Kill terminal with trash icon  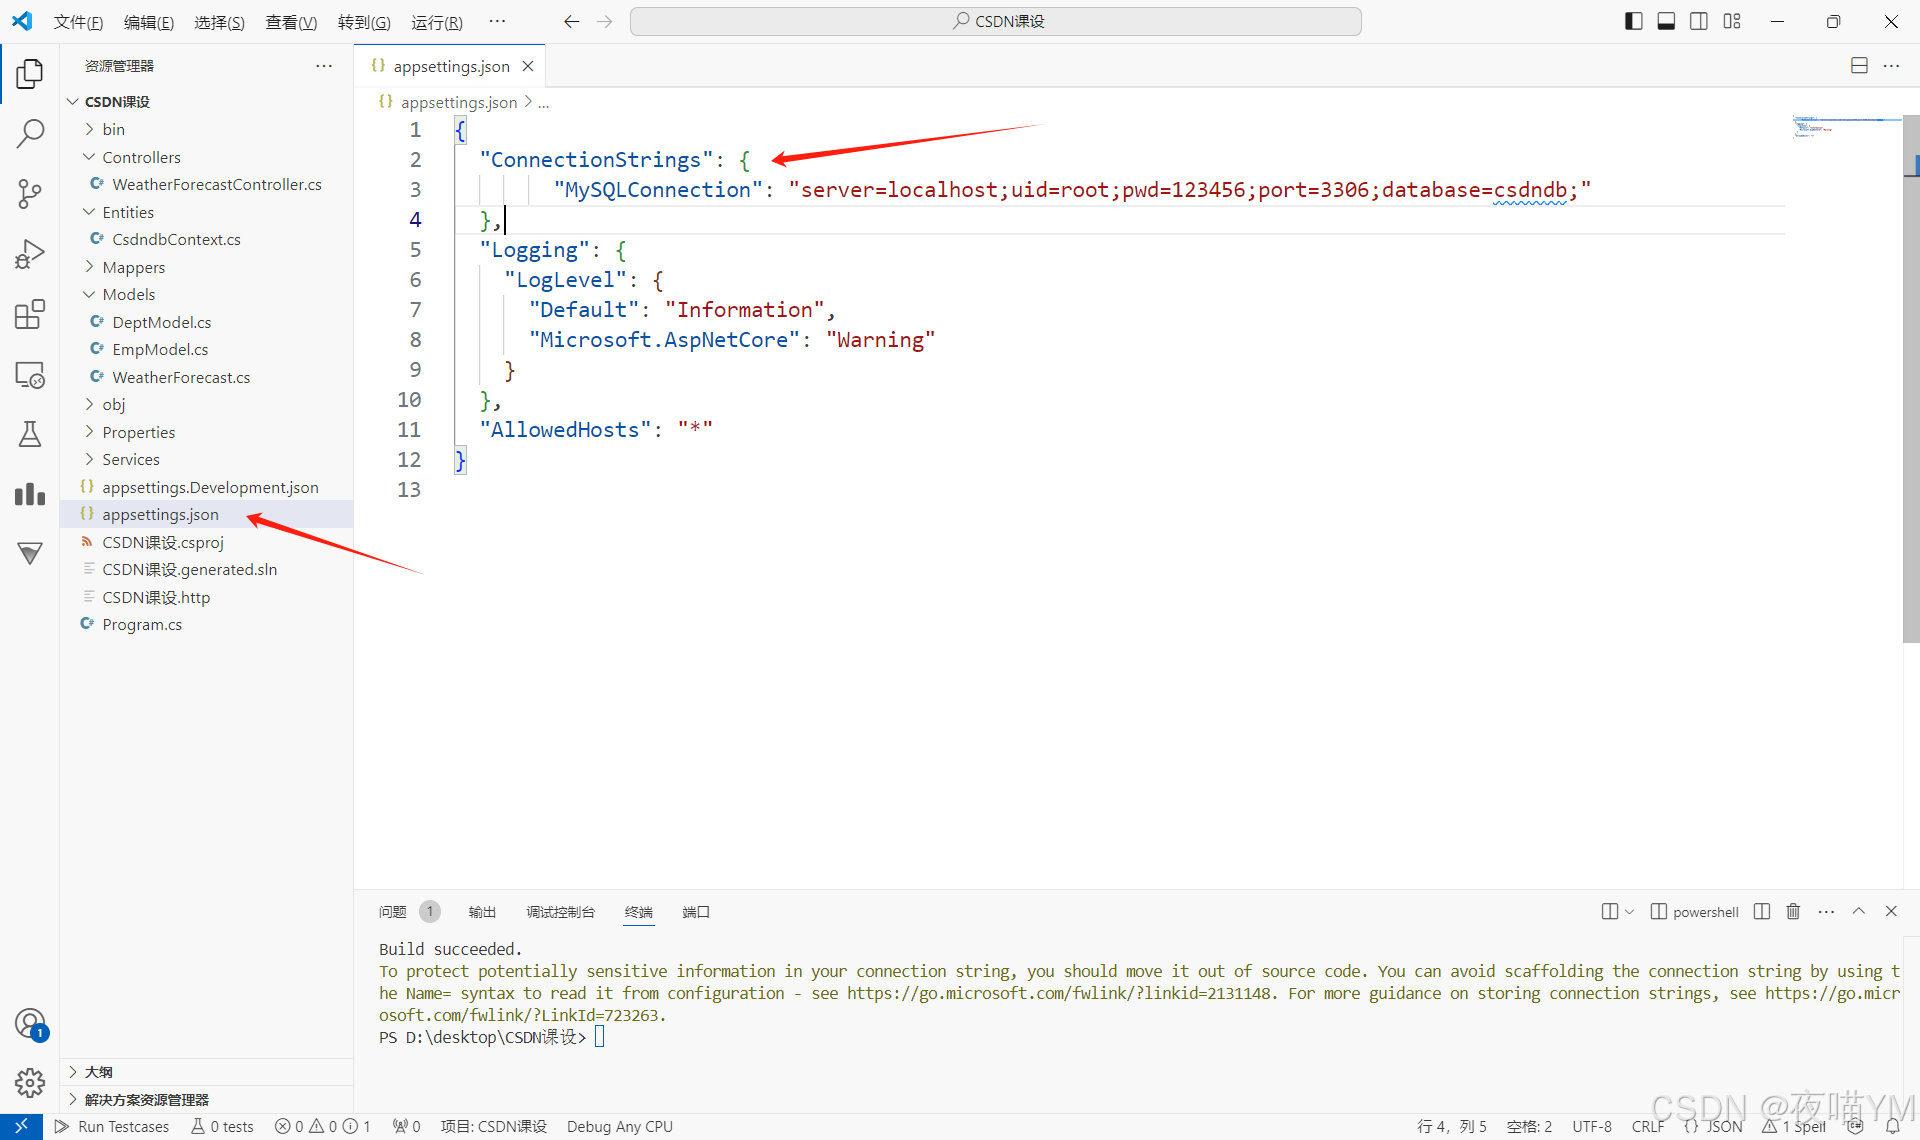[1793, 911]
